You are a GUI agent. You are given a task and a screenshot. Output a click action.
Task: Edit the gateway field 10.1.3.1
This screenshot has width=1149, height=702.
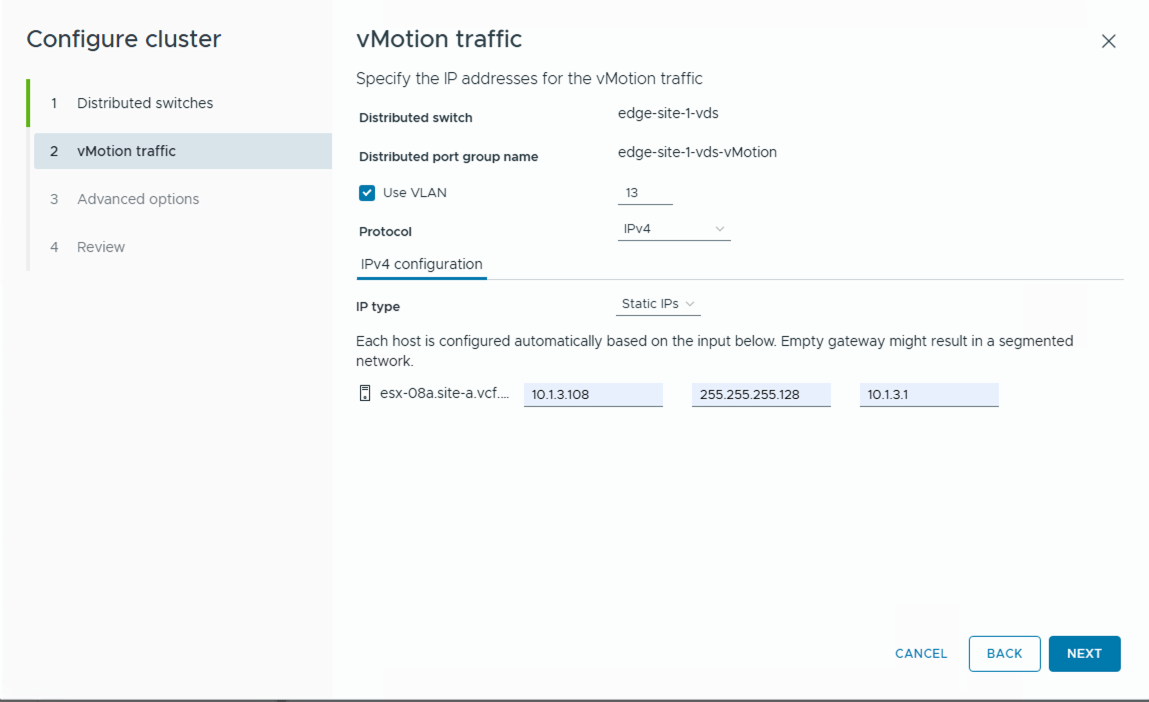[928, 394]
